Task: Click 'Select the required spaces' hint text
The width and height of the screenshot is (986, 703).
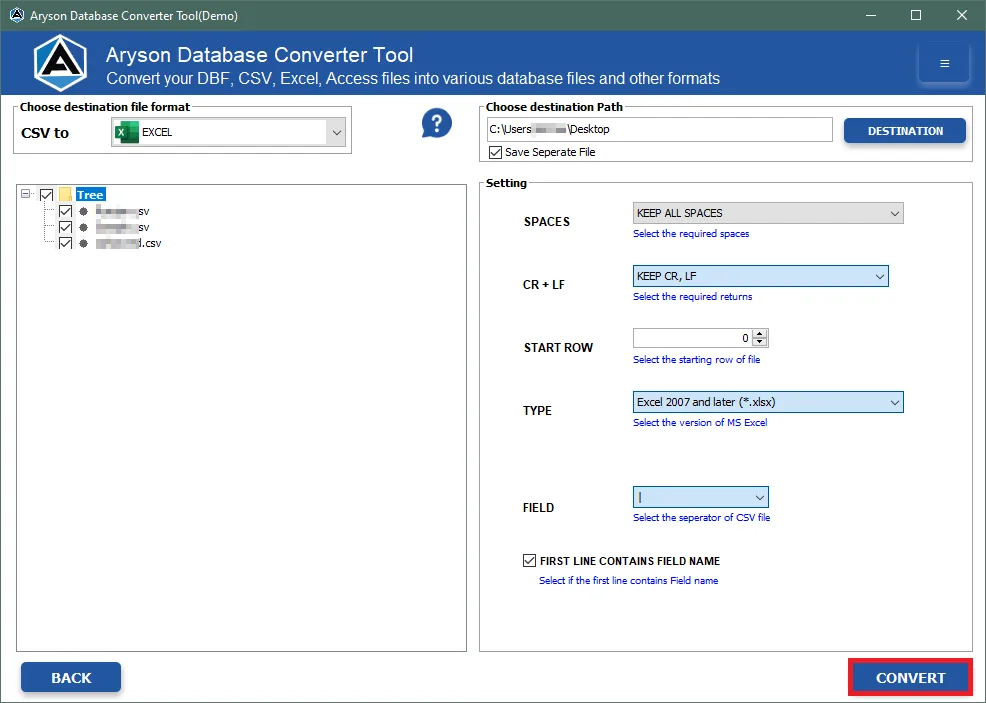Action: tap(691, 233)
